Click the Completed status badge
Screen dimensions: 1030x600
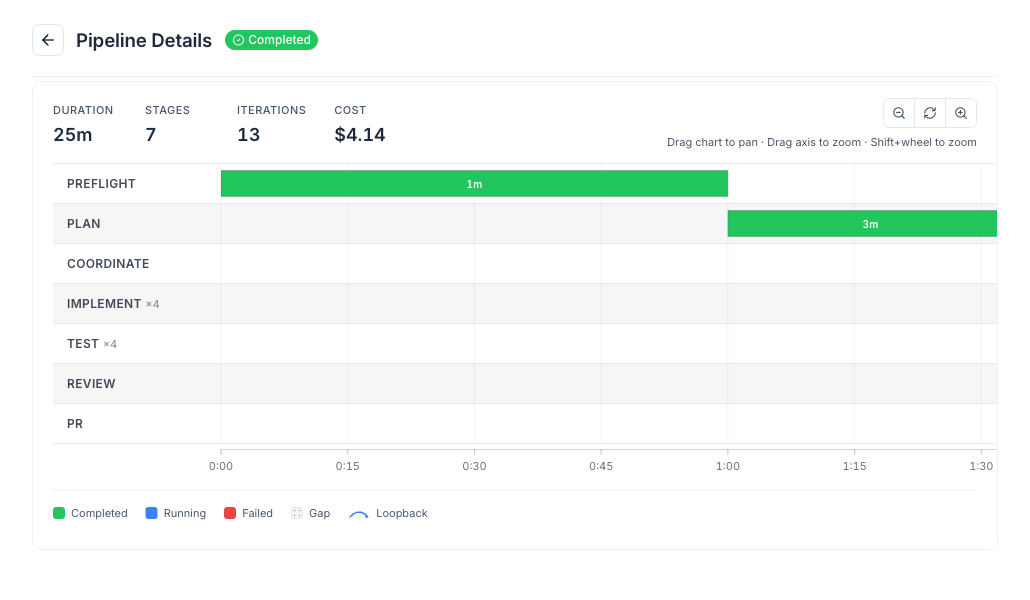point(271,40)
